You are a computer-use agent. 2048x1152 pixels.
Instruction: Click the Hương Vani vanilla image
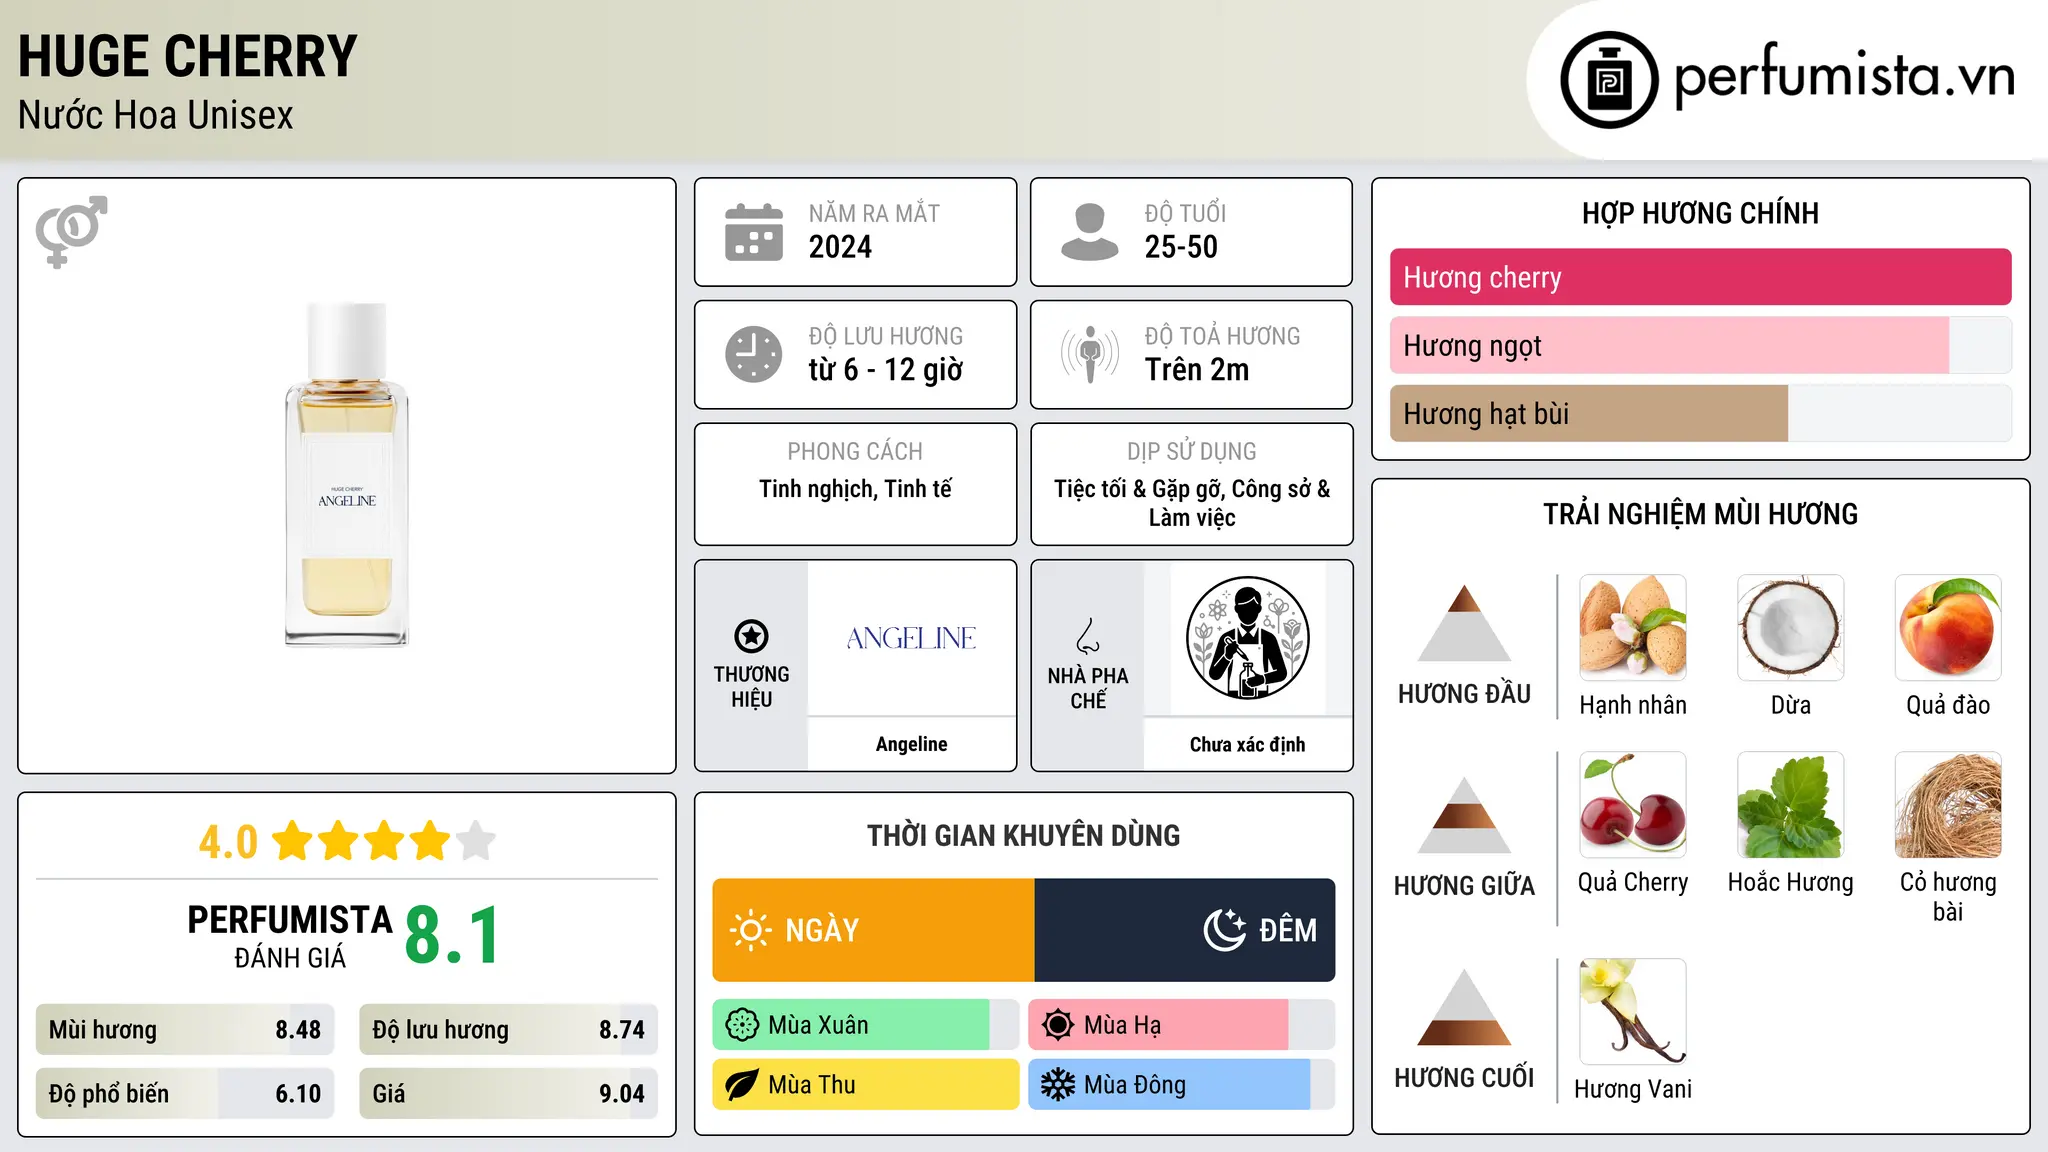(1633, 1012)
